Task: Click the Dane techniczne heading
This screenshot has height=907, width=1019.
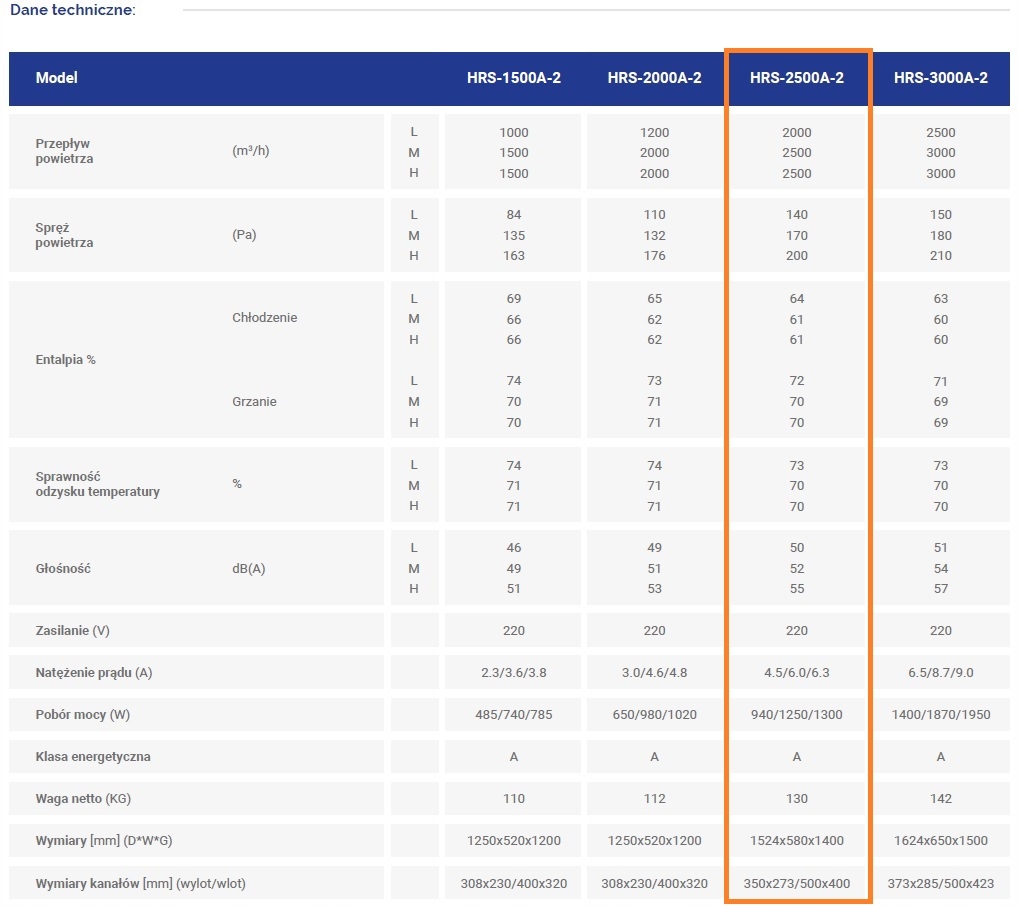Action: tap(73, 10)
